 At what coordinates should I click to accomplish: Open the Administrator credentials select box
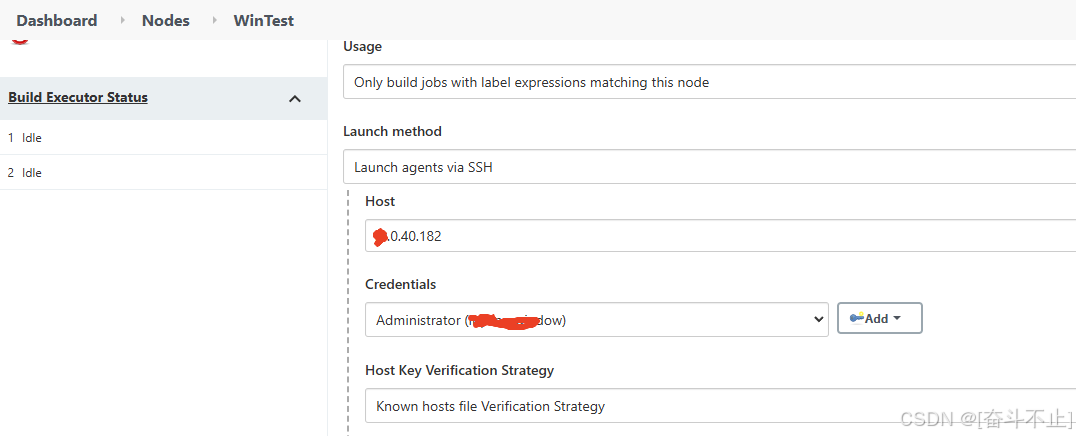[x=596, y=319]
